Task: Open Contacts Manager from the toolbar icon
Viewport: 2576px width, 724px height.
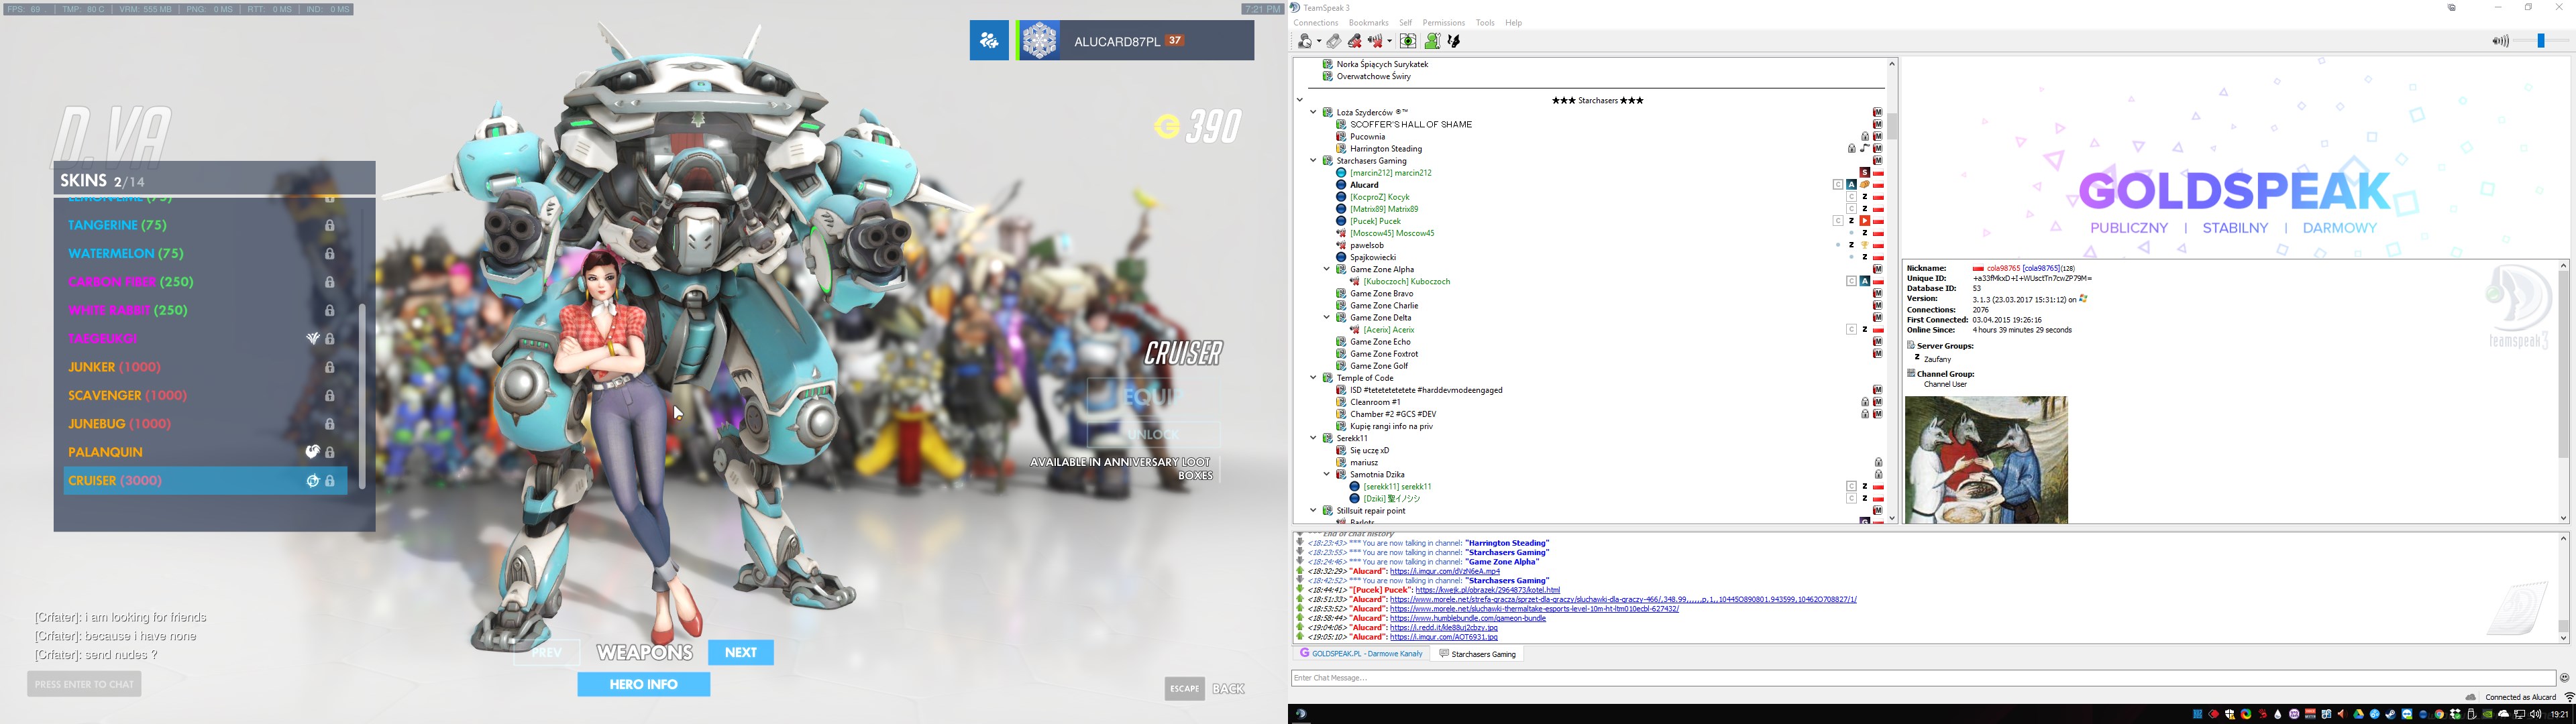Action: pyautogui.click(x=1432, y=41)
